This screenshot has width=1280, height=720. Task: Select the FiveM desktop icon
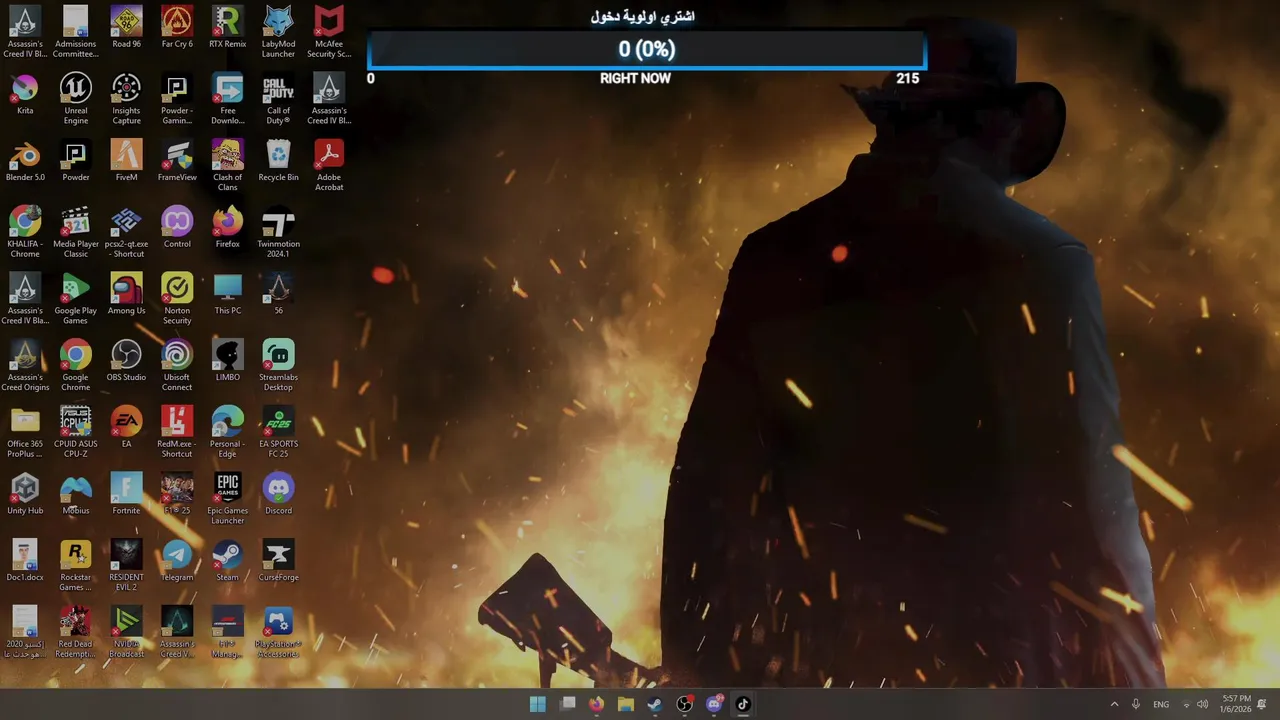[126, 162]
